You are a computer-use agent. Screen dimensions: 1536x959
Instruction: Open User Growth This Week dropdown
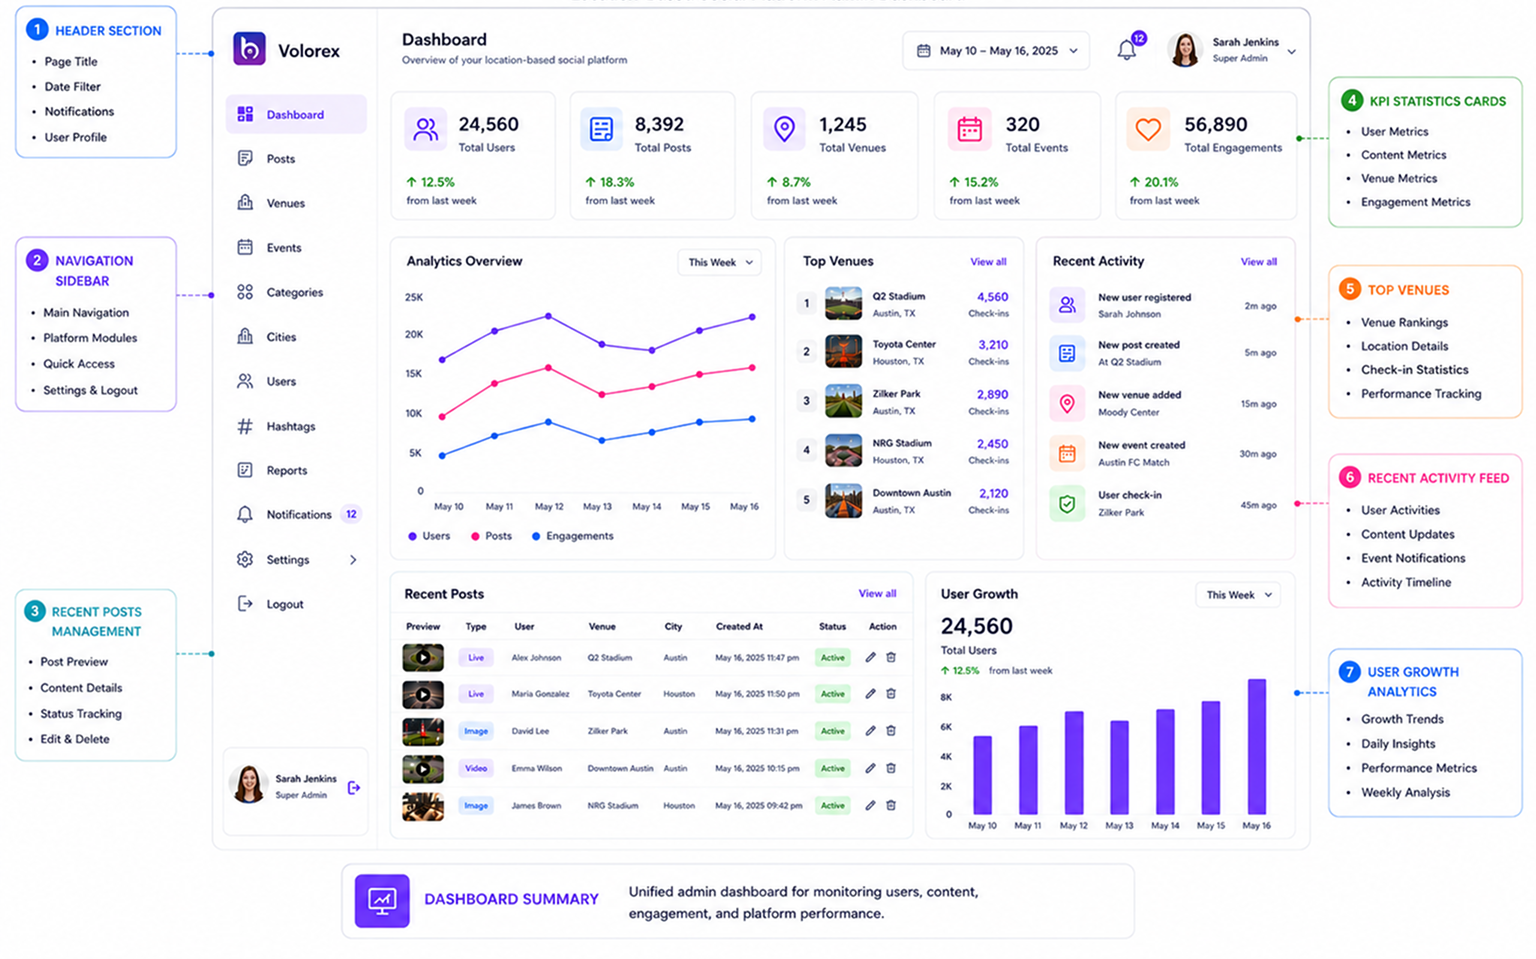1238,595
